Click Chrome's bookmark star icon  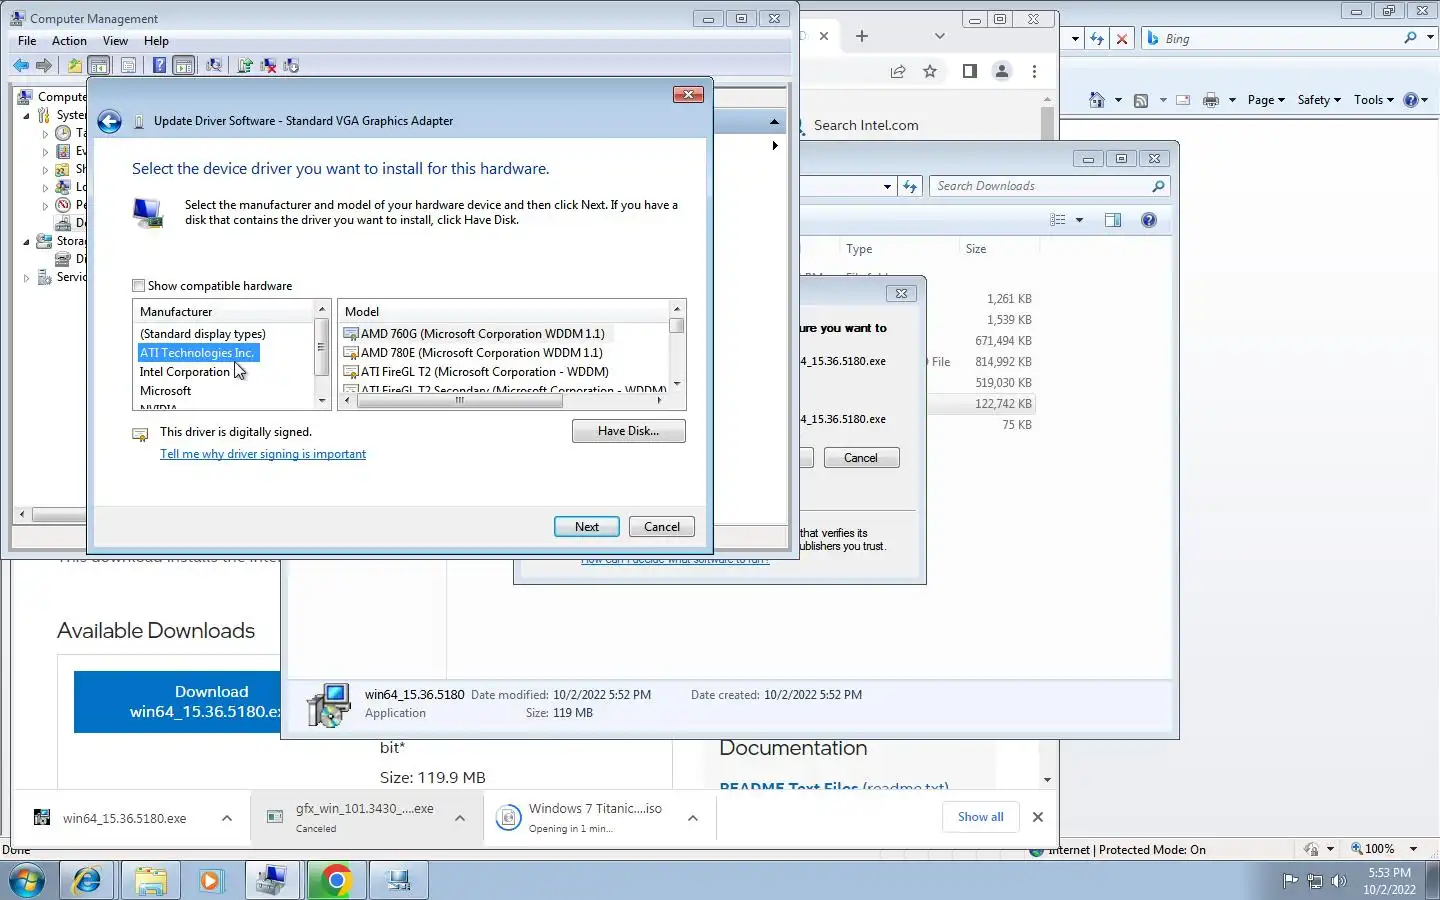coord(930,71)
